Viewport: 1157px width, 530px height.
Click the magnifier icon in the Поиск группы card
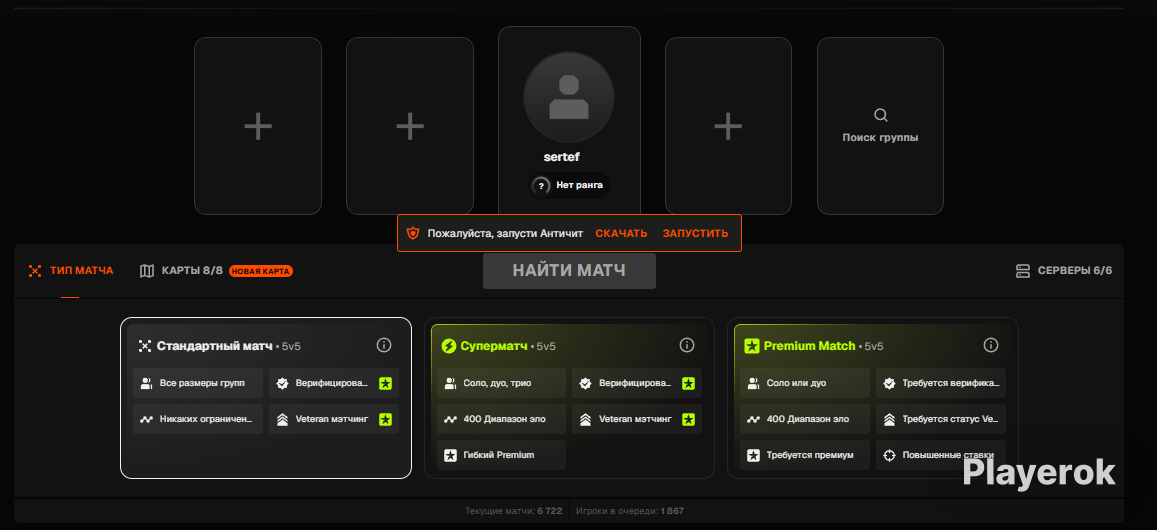point(880,115)
